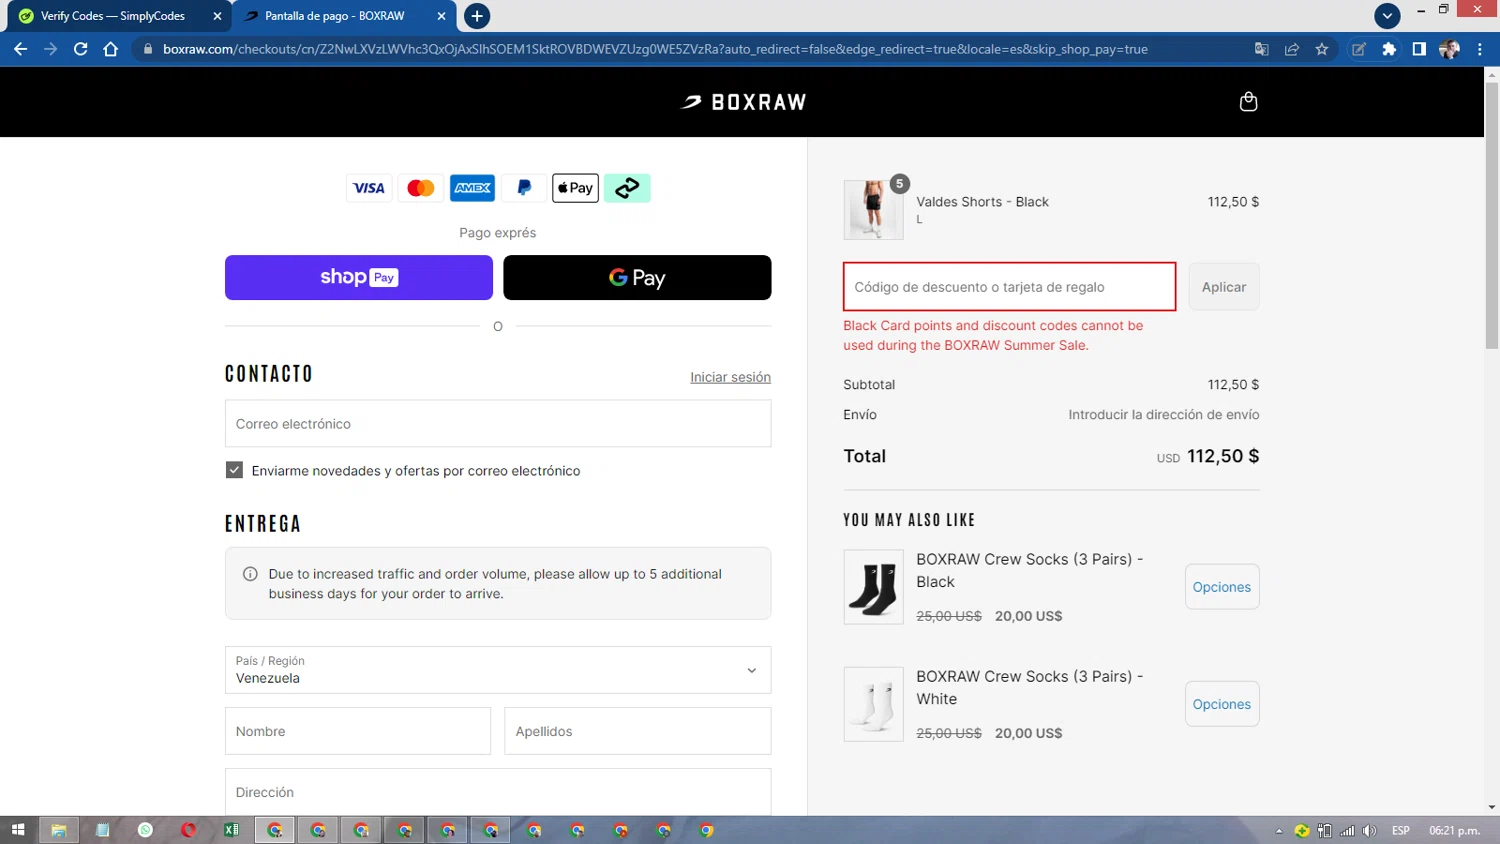The height and width of the screenshot is (844, 1500).
Task: Reload the checkout page
Action: click(x=80, y=49)
